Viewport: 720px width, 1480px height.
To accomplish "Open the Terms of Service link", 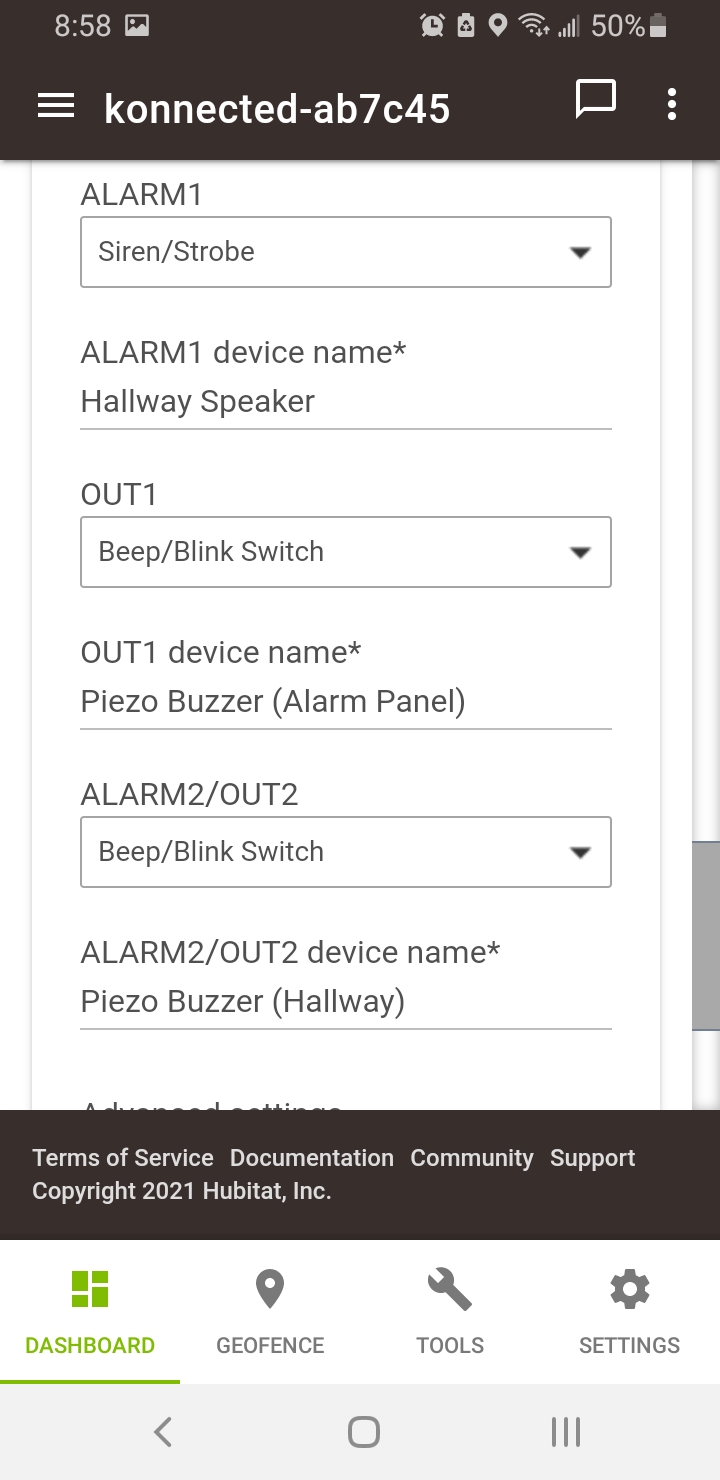I will (x=123, y=1158).
